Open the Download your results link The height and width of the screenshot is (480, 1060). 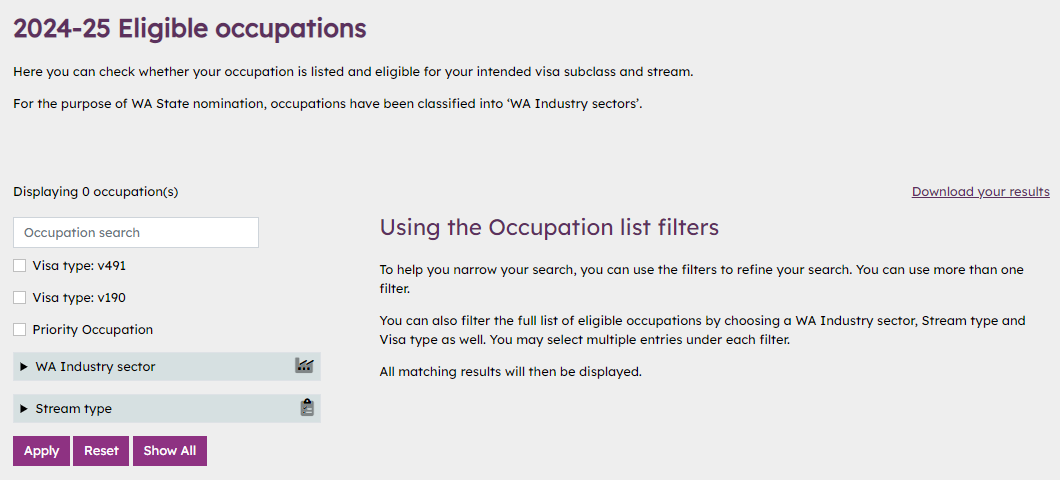point(980,191)
